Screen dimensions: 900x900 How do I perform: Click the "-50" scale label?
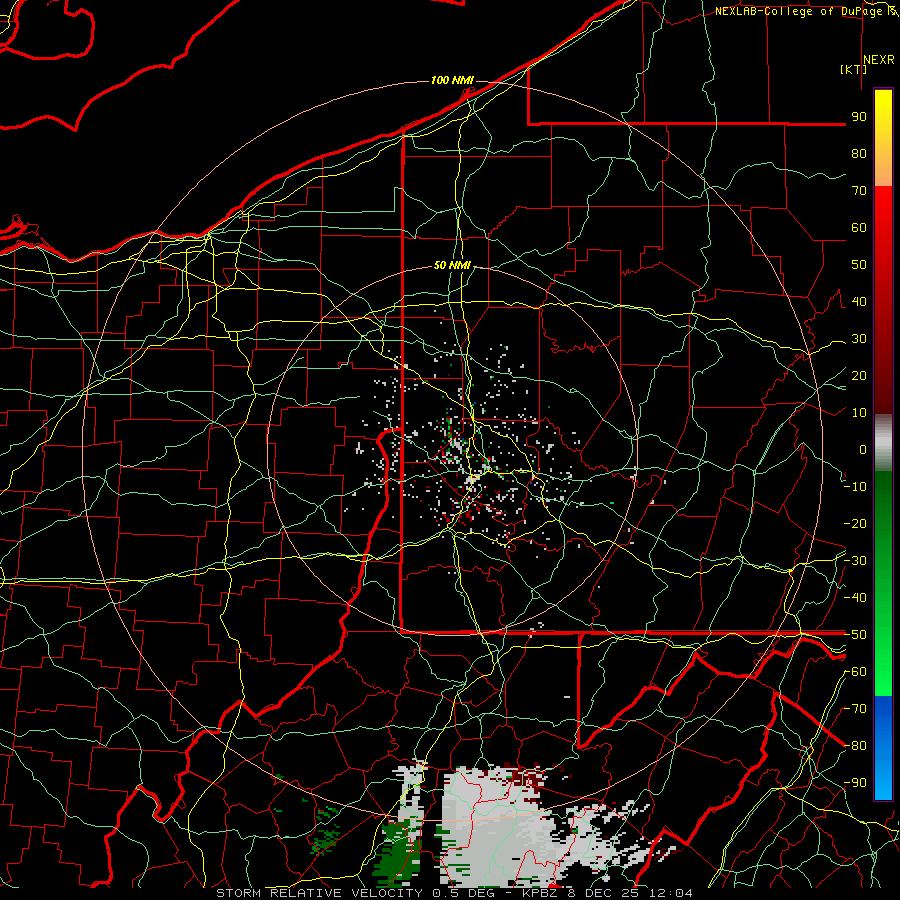point(855,635)
